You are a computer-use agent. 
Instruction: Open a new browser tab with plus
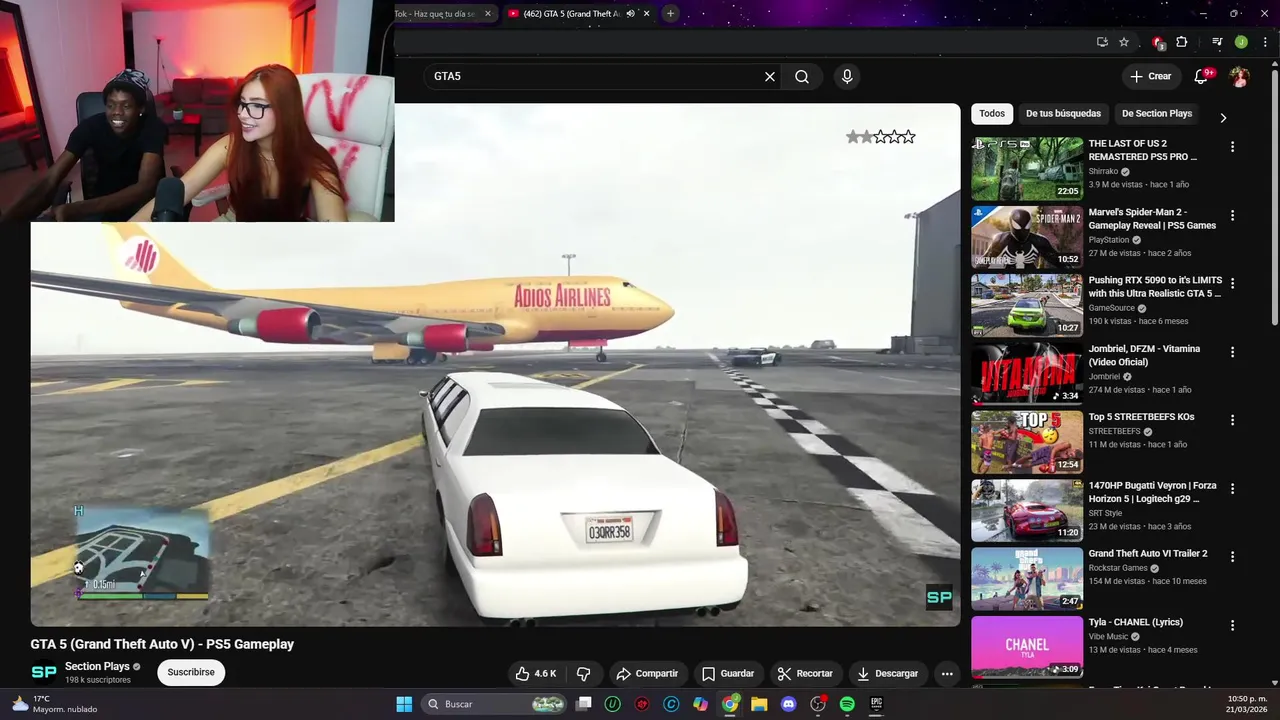tap(670, 13)
